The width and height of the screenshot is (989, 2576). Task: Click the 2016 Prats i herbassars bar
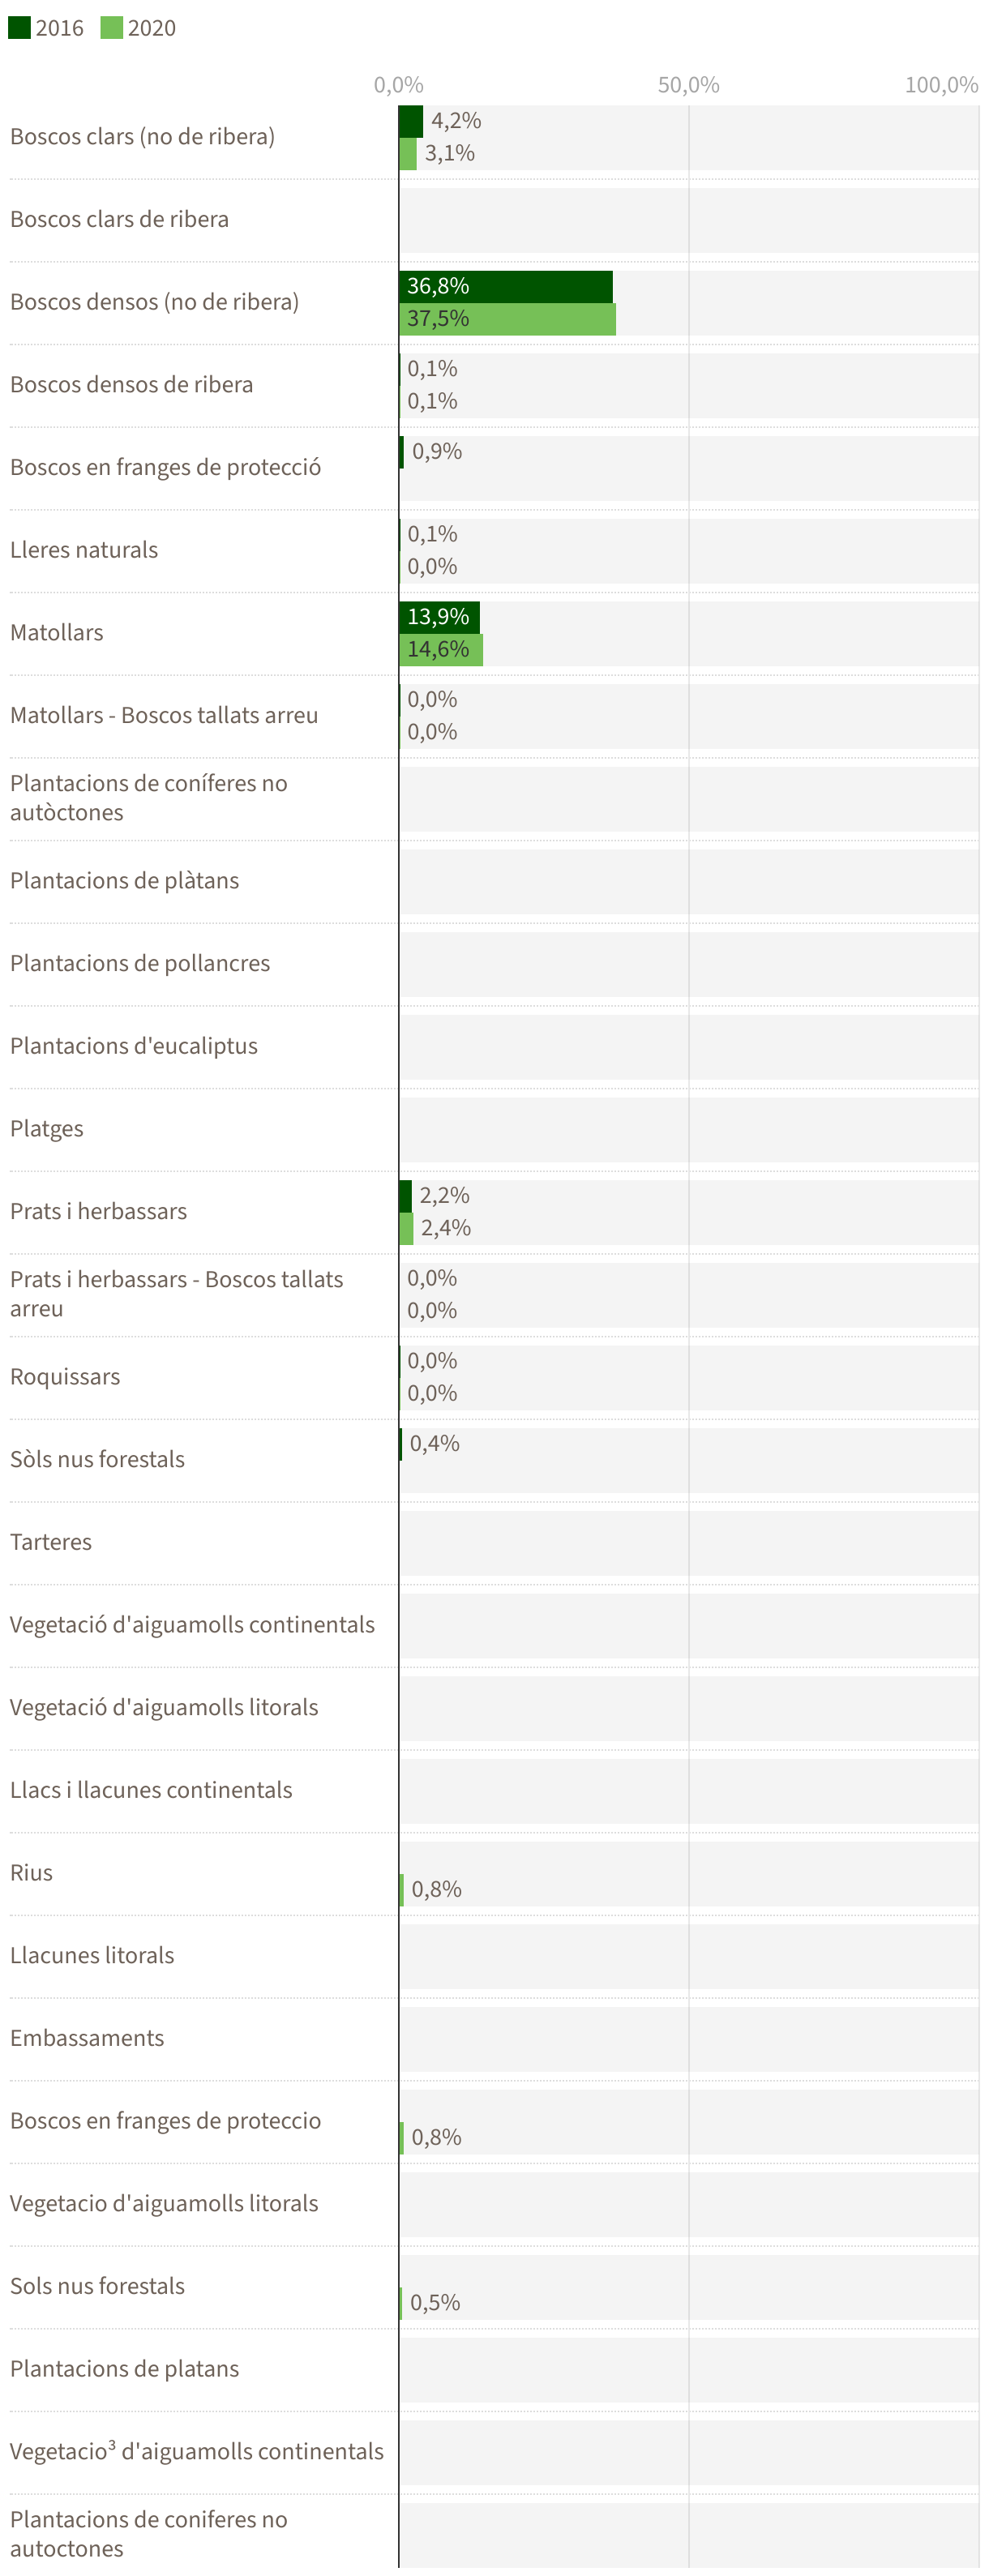405,1196
